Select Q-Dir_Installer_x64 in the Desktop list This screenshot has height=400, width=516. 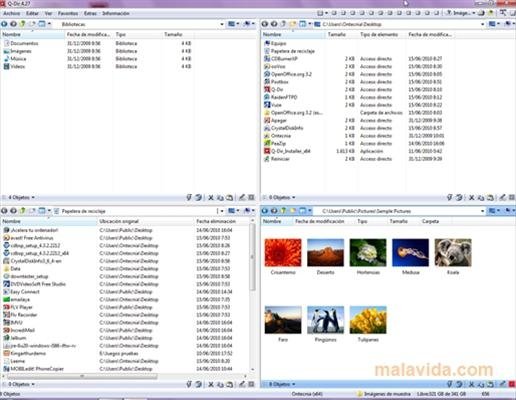point(291,151)
